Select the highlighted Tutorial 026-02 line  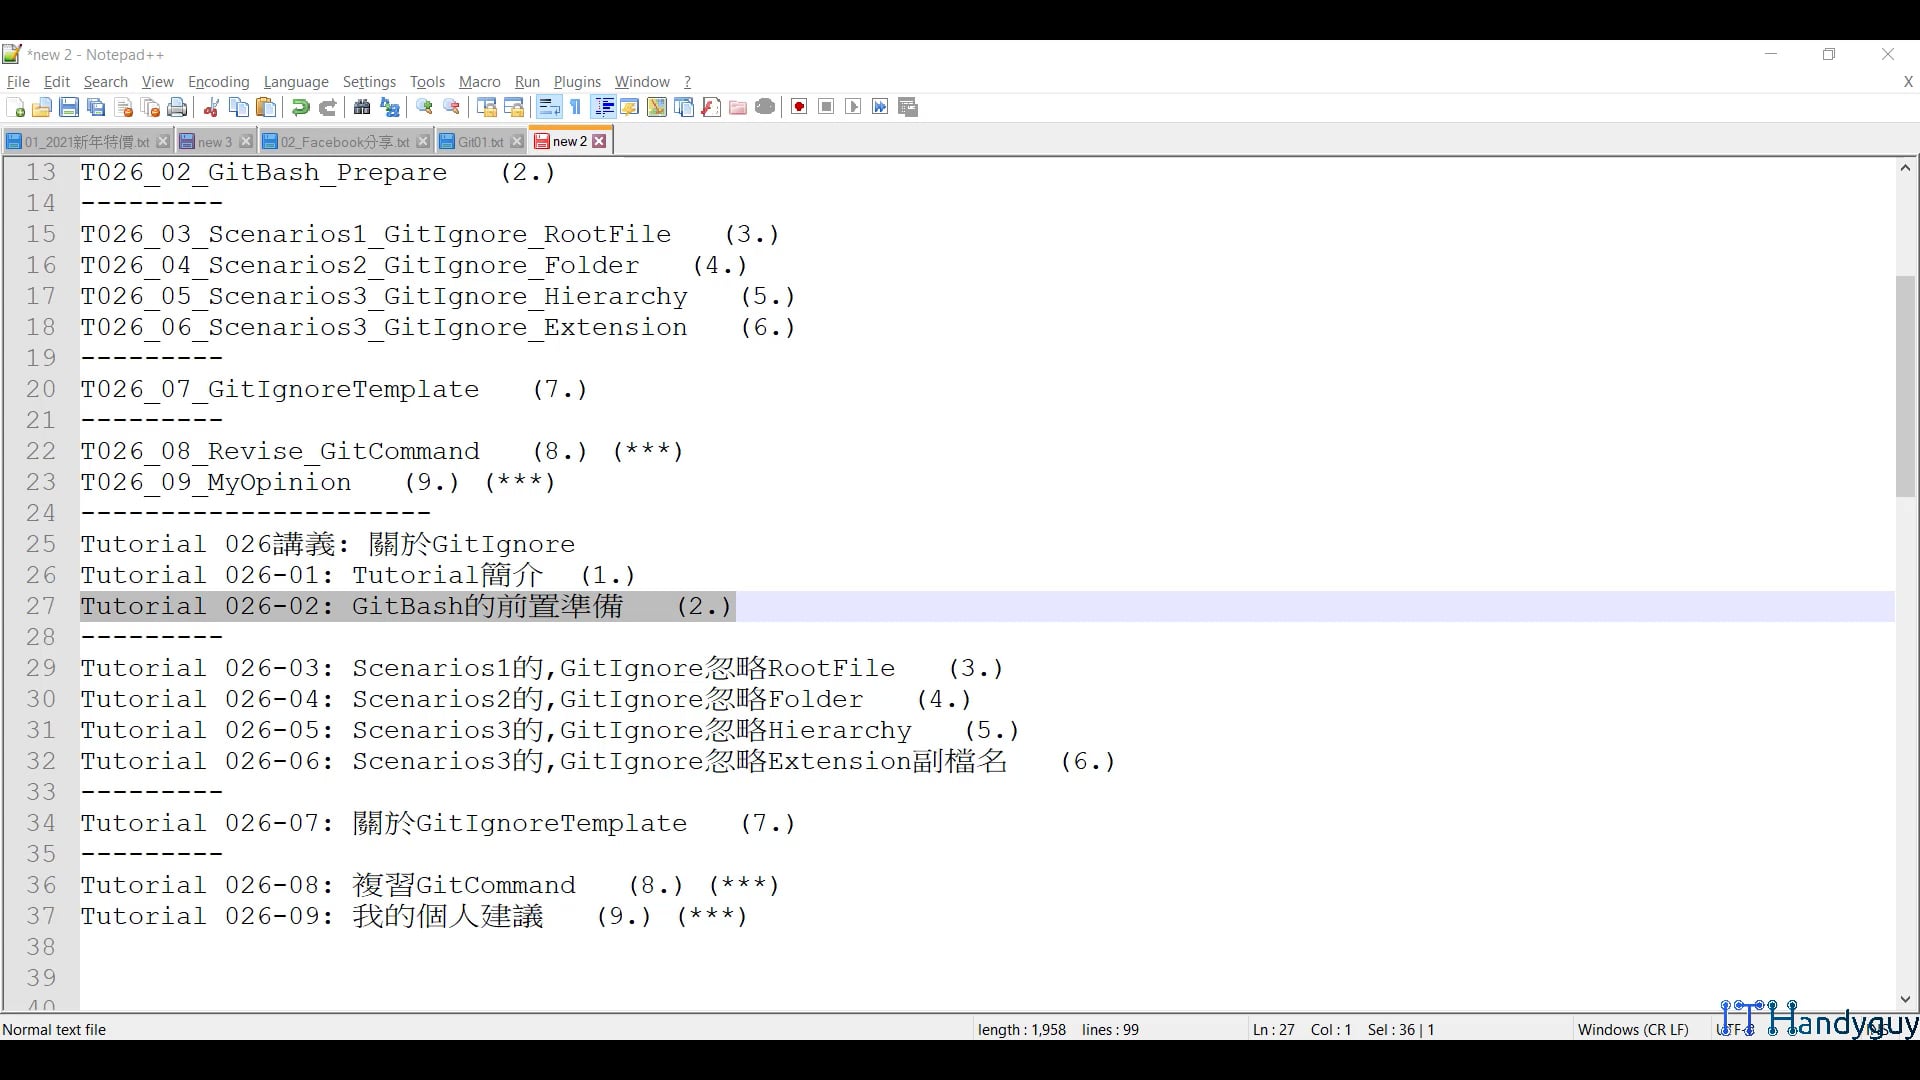tap(405, 606)
